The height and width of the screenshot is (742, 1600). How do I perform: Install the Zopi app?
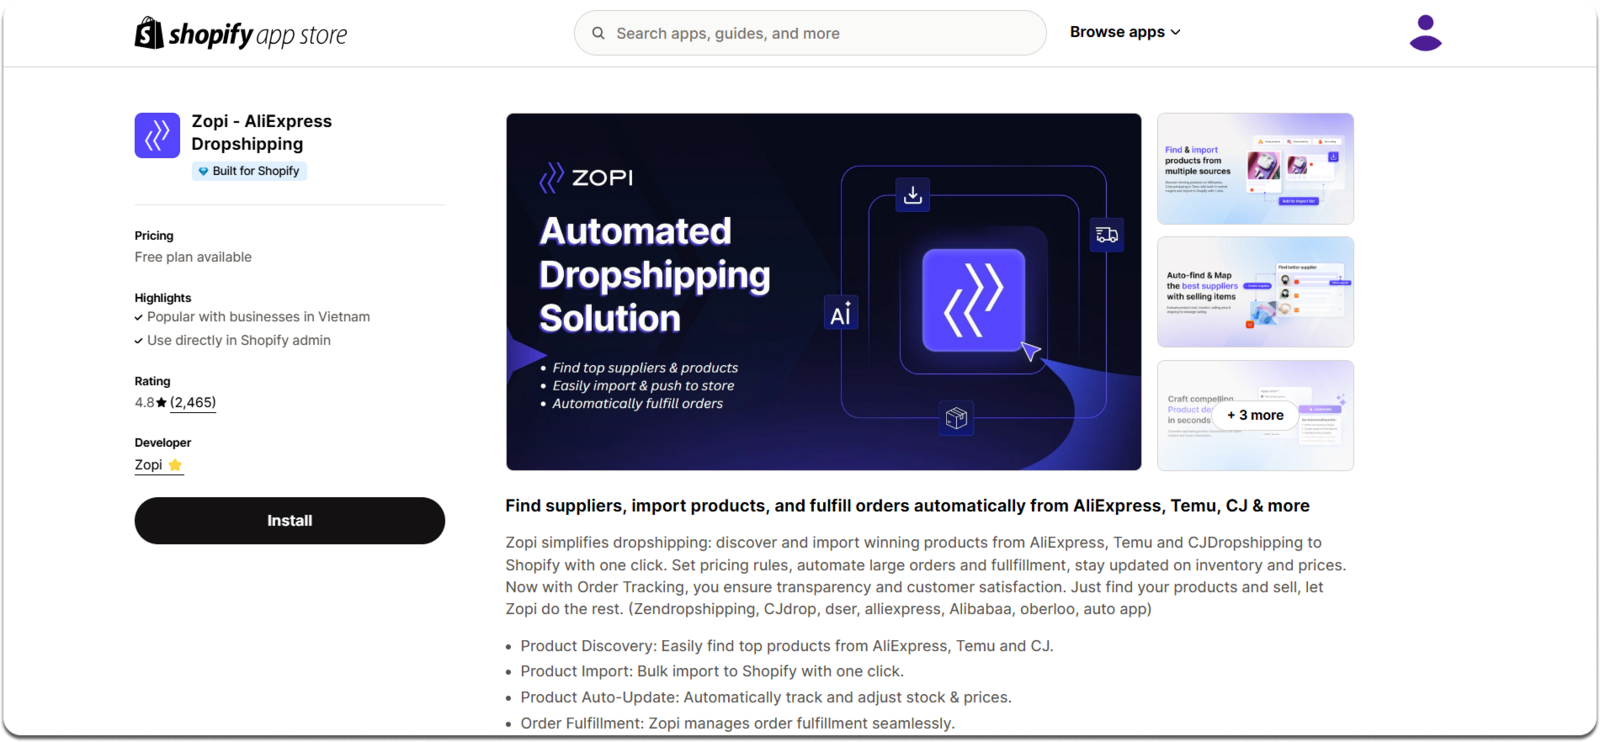point(290,520)
